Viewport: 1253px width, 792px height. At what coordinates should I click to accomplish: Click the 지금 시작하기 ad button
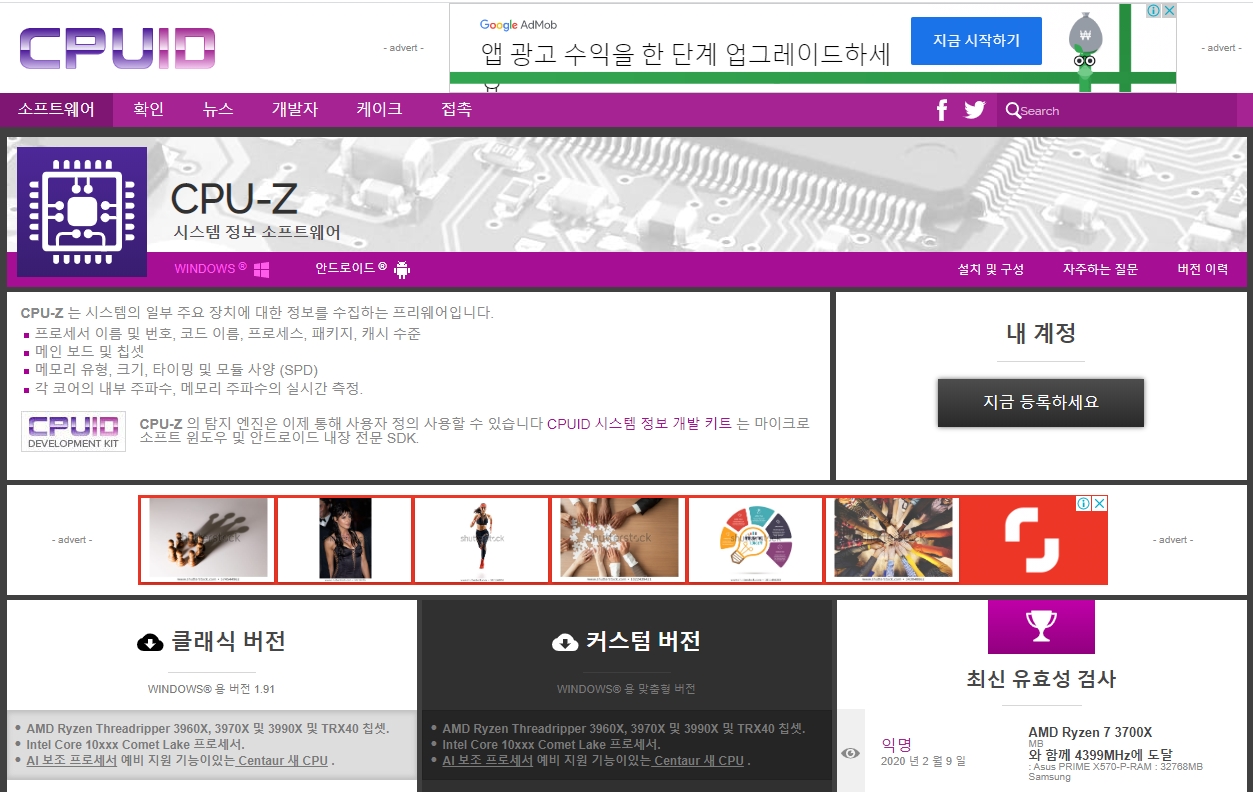pos(976,41)
